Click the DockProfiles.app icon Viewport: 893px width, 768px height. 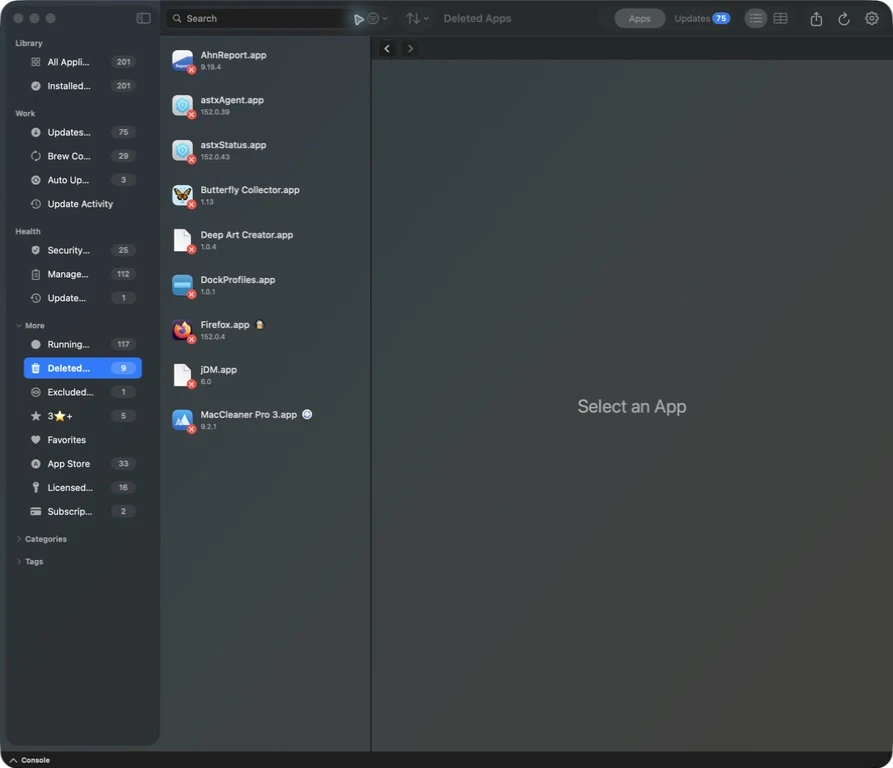click(x=182, y=285)
